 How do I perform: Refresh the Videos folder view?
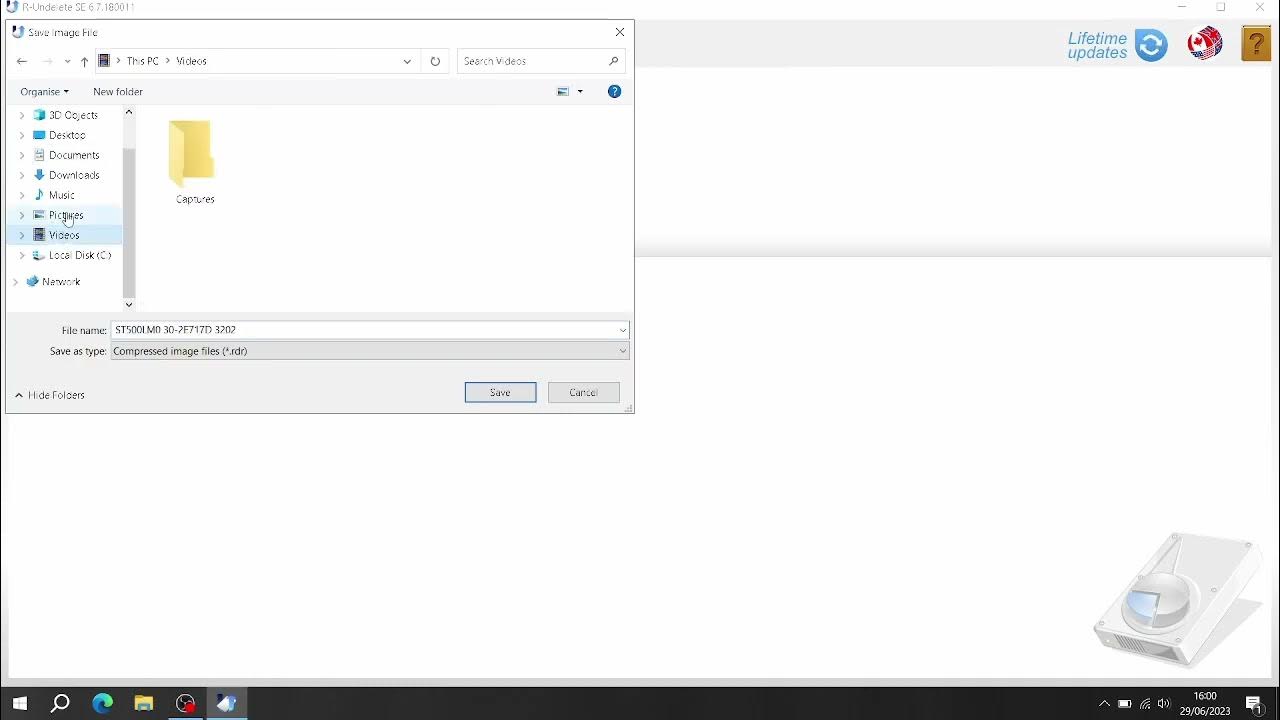435,61
